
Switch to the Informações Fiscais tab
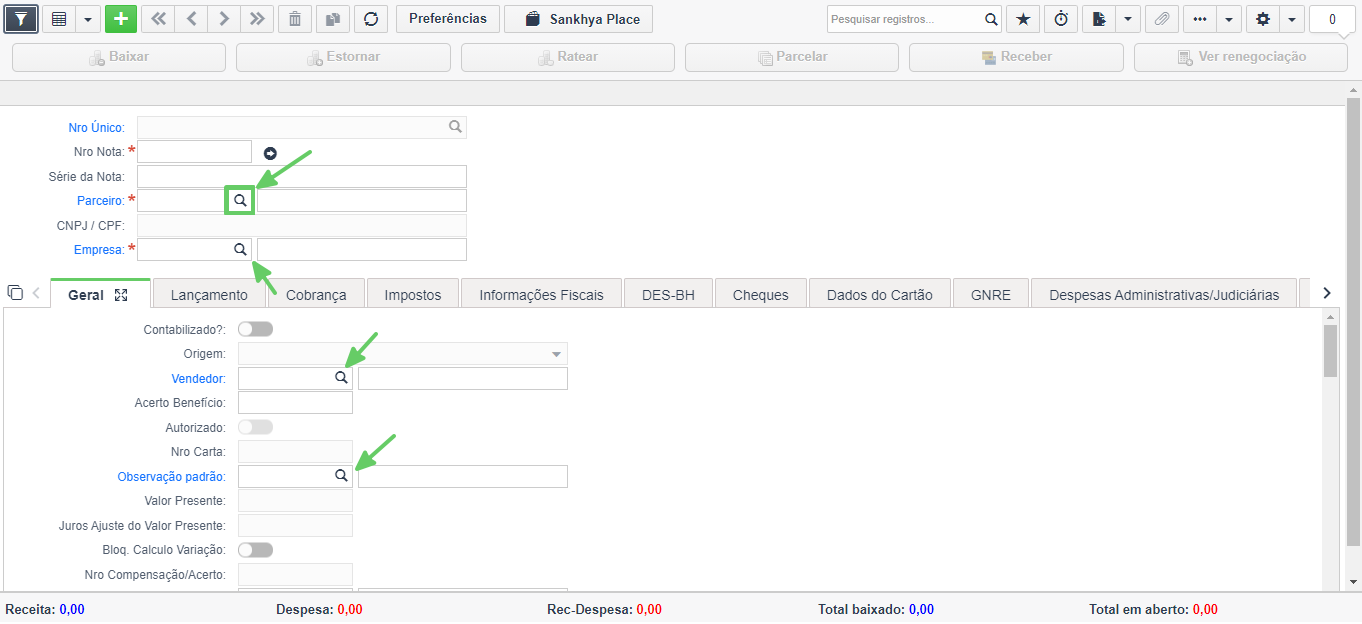click(542, 294)
